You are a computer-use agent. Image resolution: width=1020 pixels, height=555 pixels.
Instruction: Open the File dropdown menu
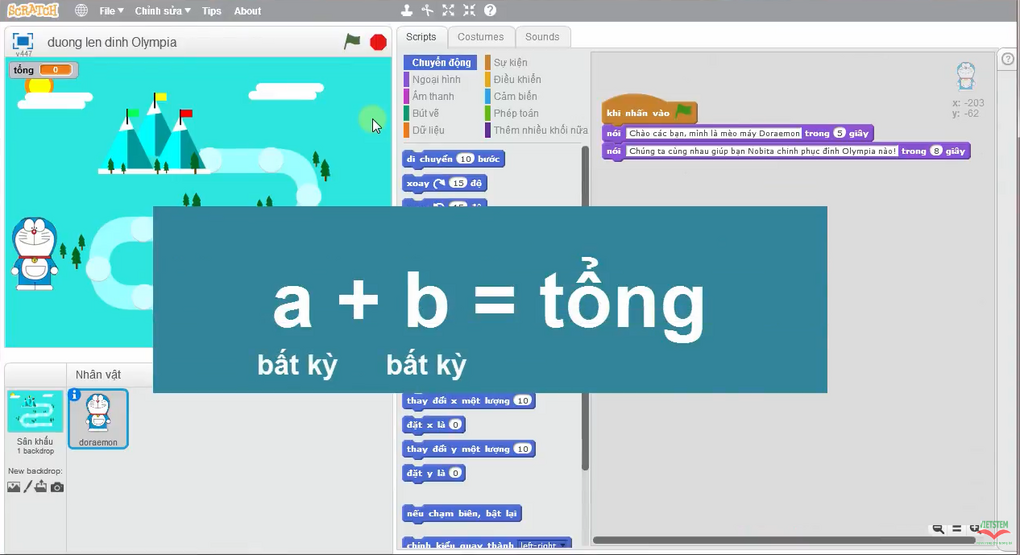[111, 11]
